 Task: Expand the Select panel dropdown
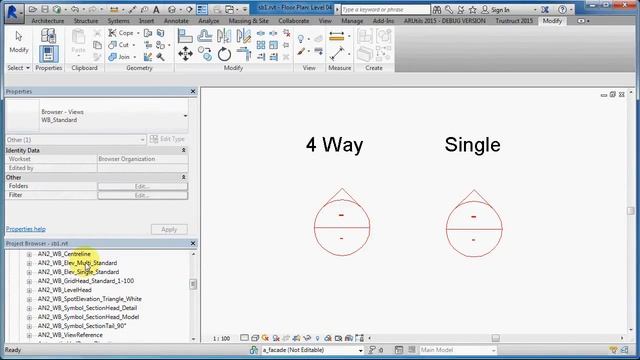click(19, 68)
